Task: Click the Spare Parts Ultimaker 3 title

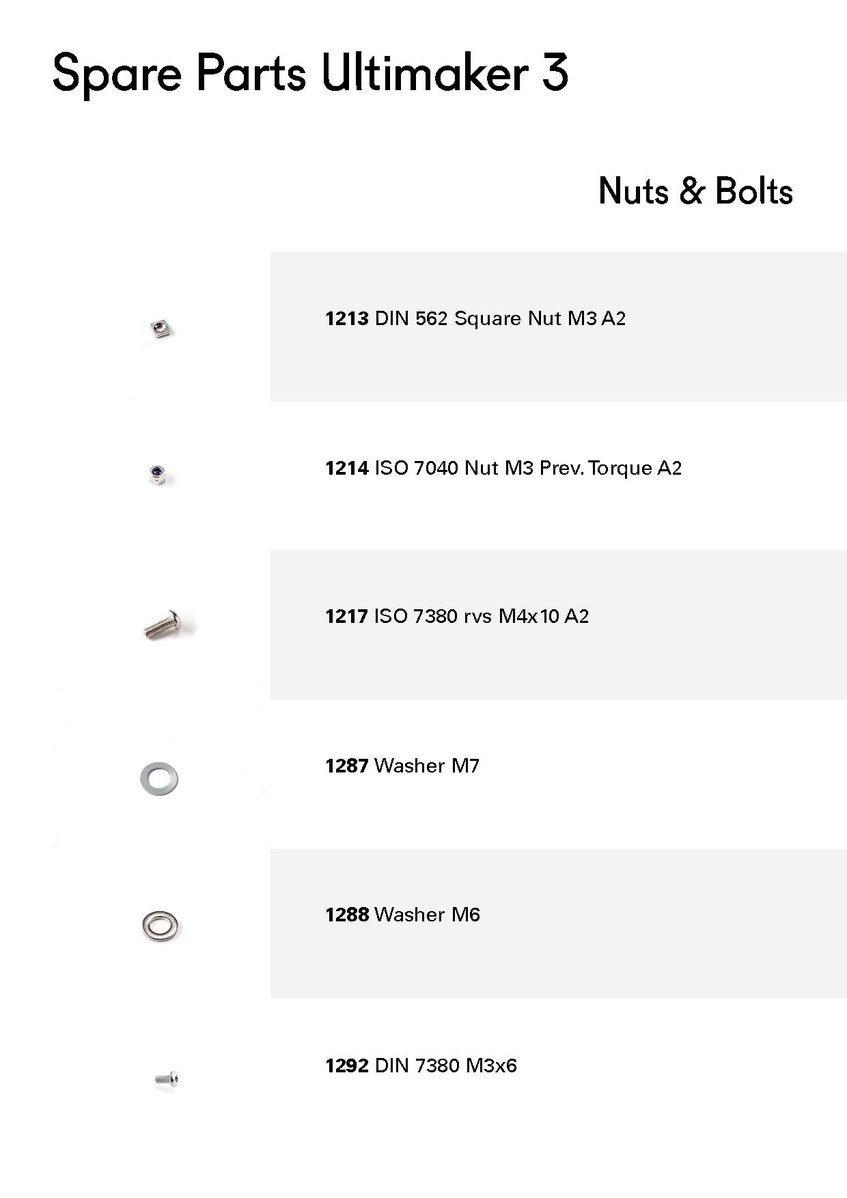Action: (x=310, y=74)
